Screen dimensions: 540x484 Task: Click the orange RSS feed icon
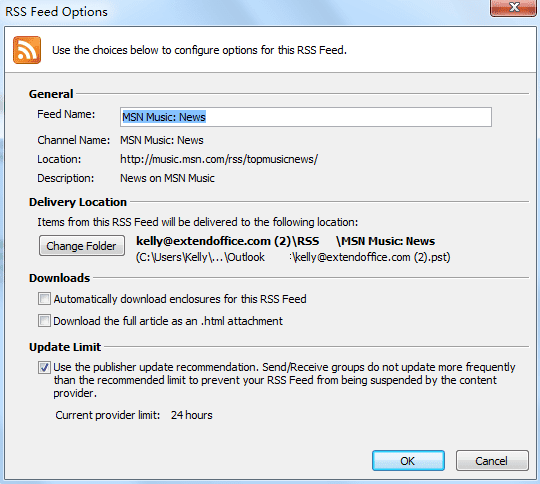[27, 50]
